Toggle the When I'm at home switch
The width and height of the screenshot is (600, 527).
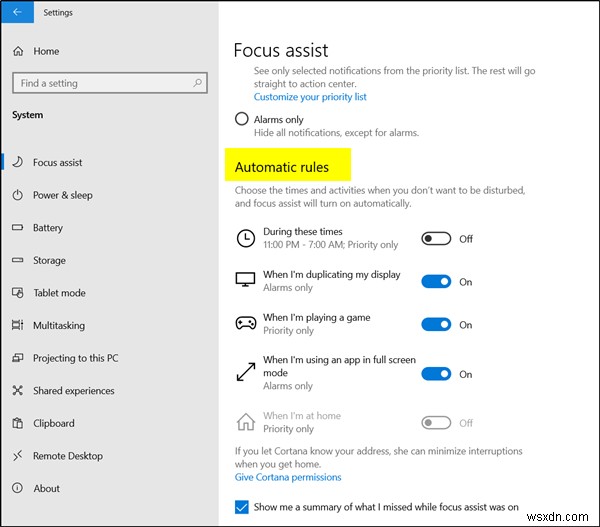point(436,423)
